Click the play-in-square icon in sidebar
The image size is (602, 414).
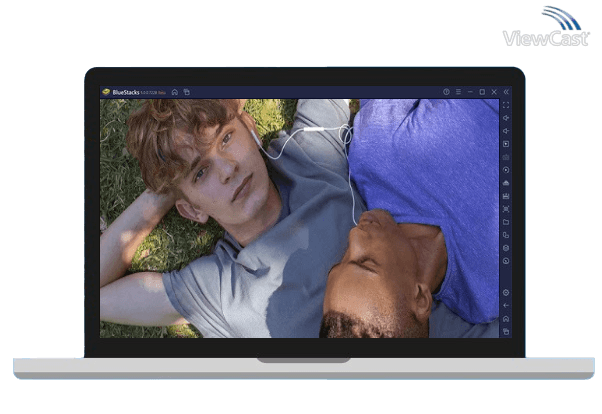click(x=506, y=144)
